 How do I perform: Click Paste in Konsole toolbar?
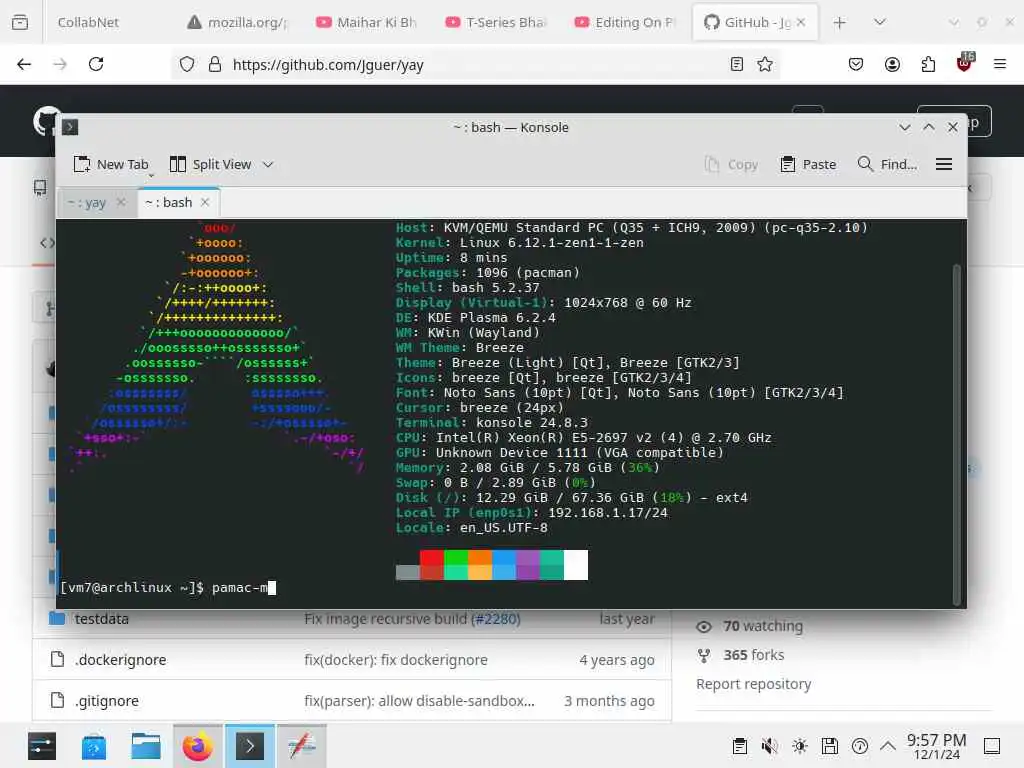pos(808,165)
